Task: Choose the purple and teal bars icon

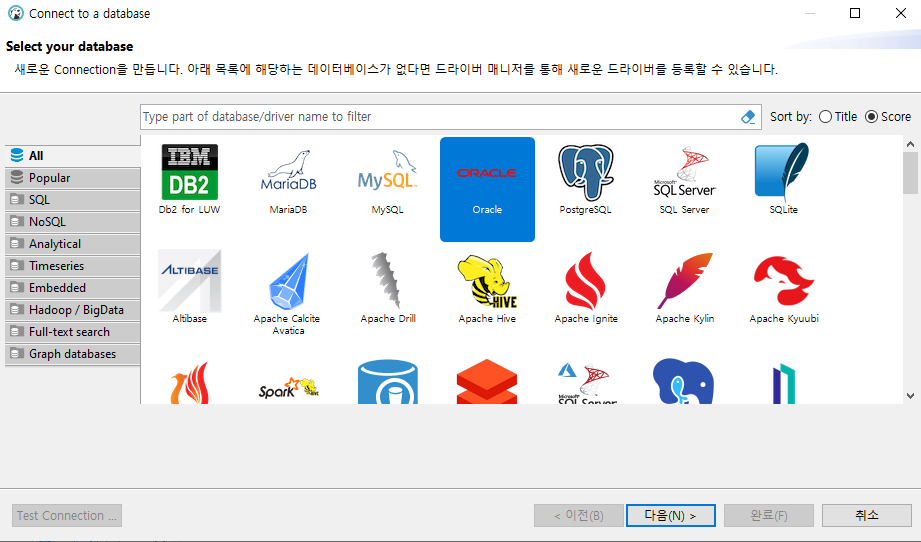Action: point(784,383)
